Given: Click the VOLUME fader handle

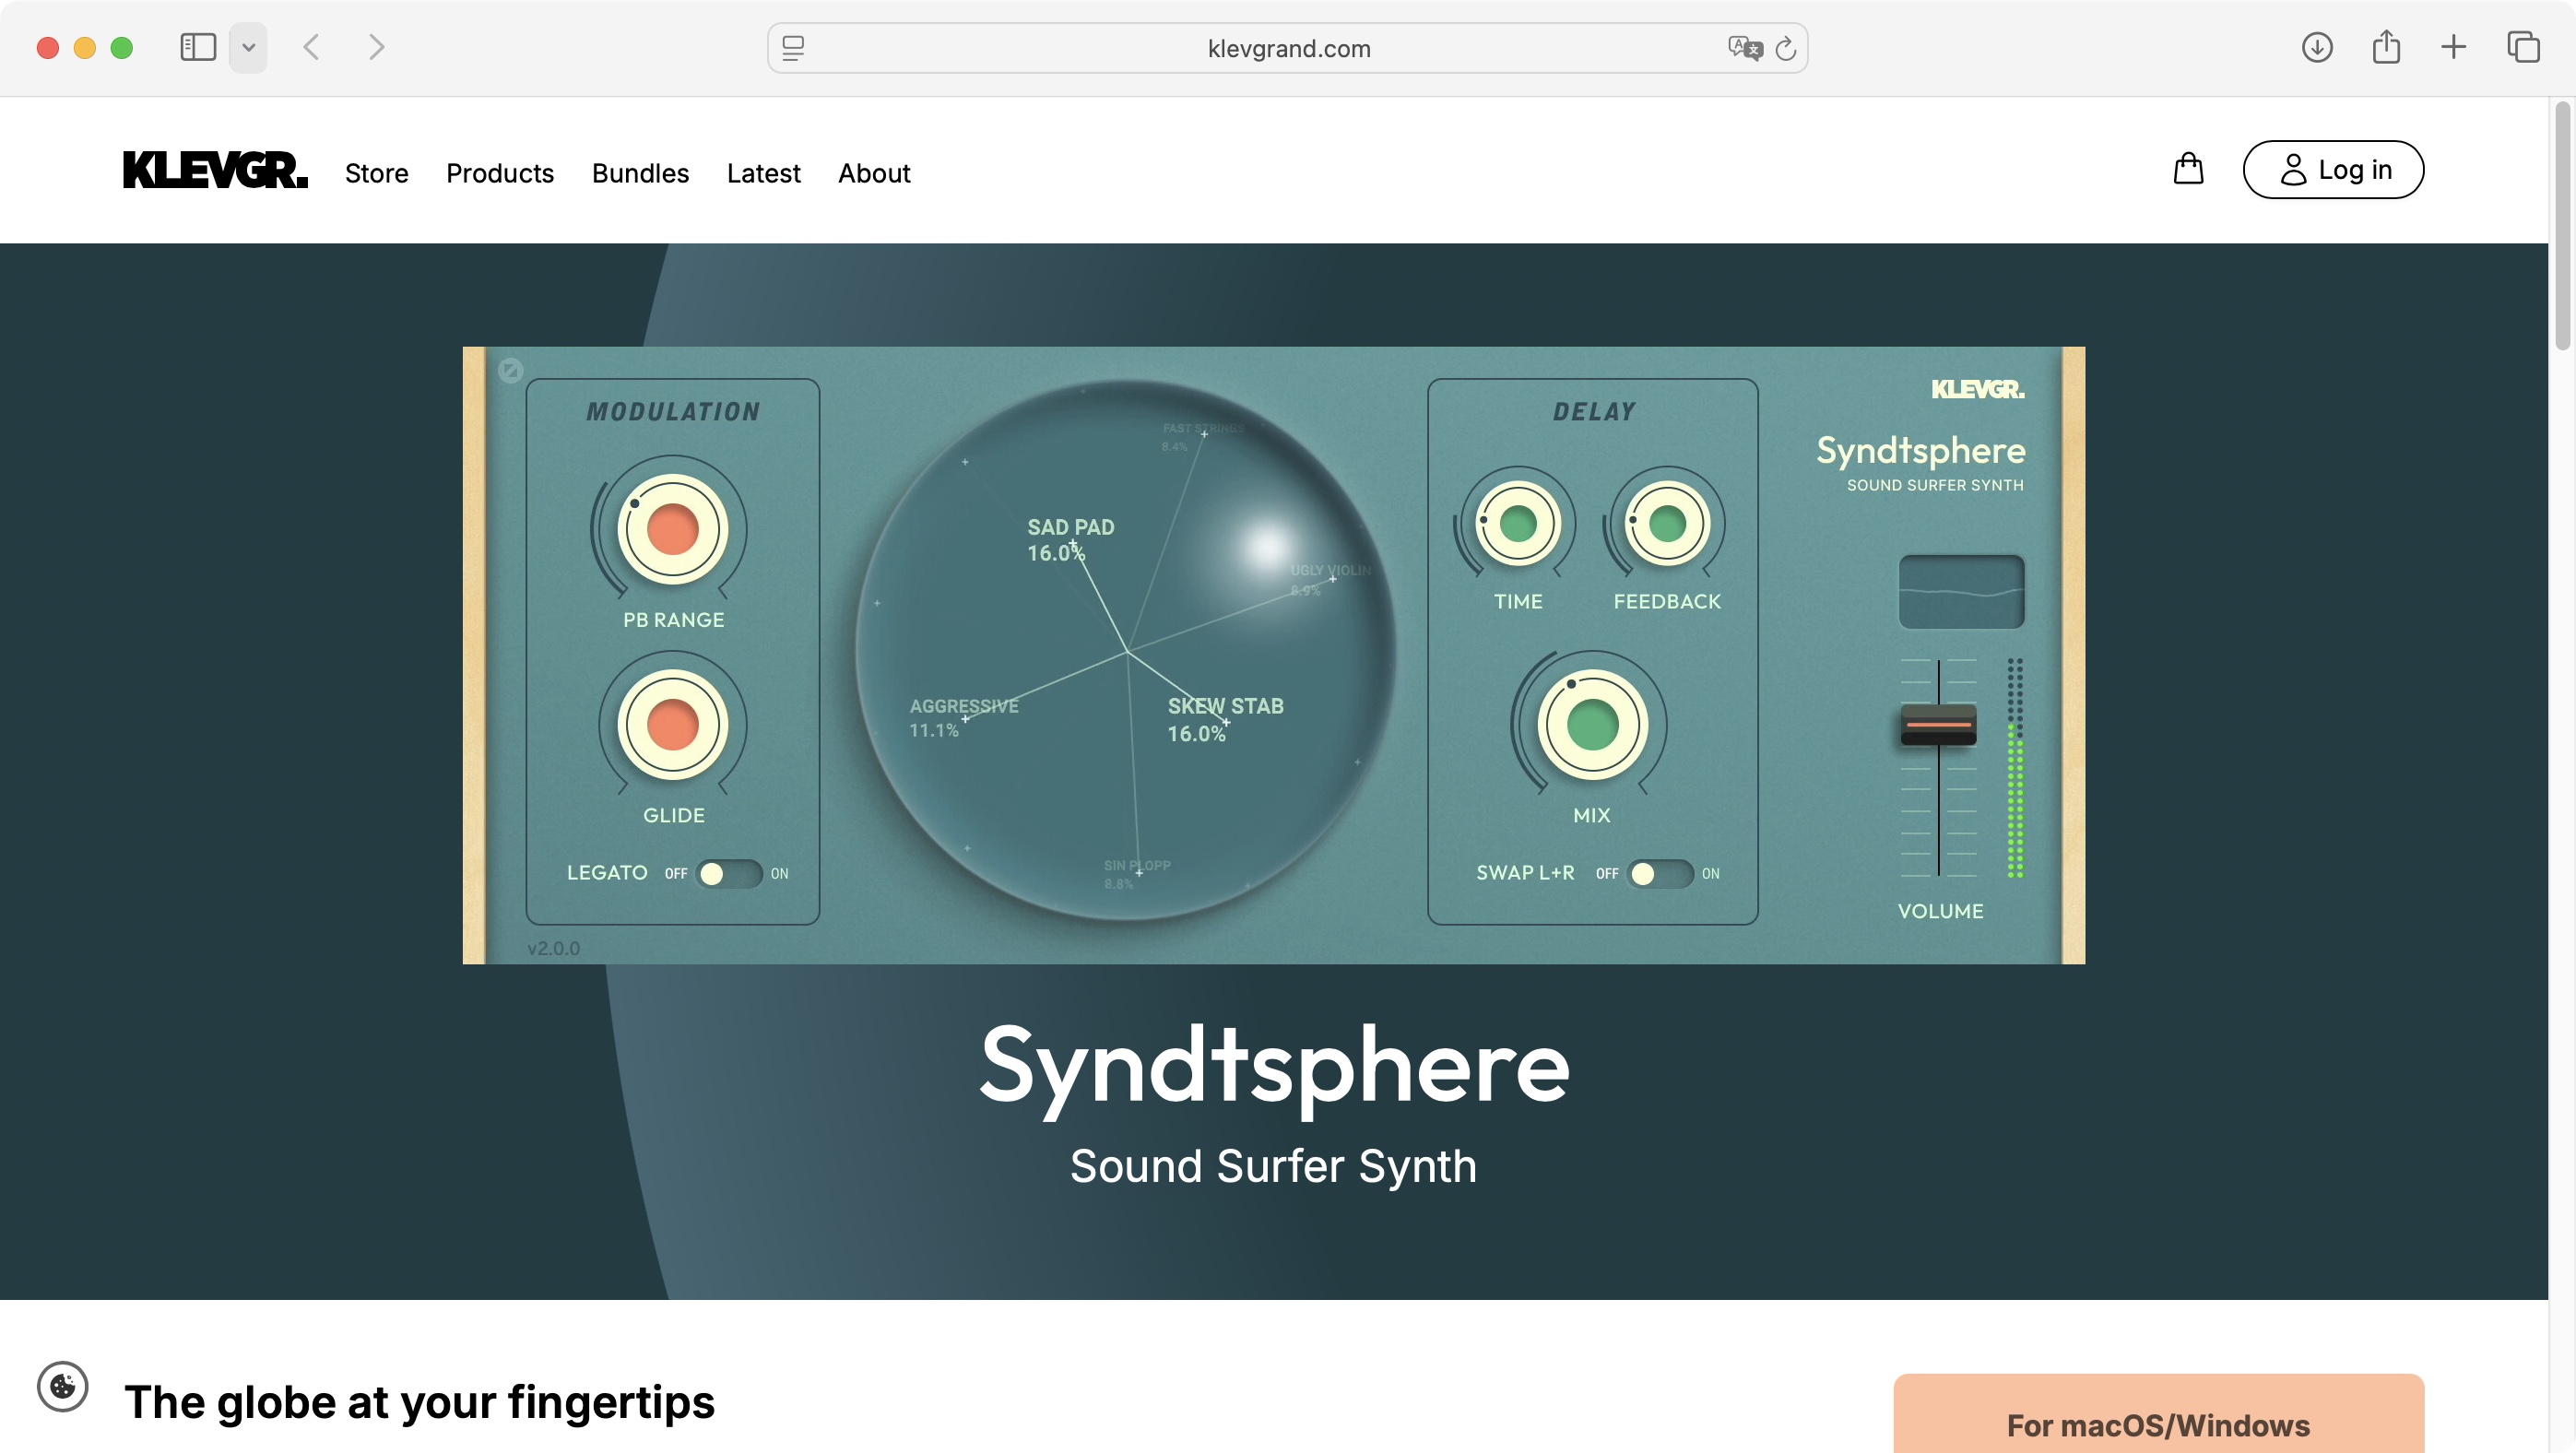Looking at the screenshot, I should tap(1938, 724).
